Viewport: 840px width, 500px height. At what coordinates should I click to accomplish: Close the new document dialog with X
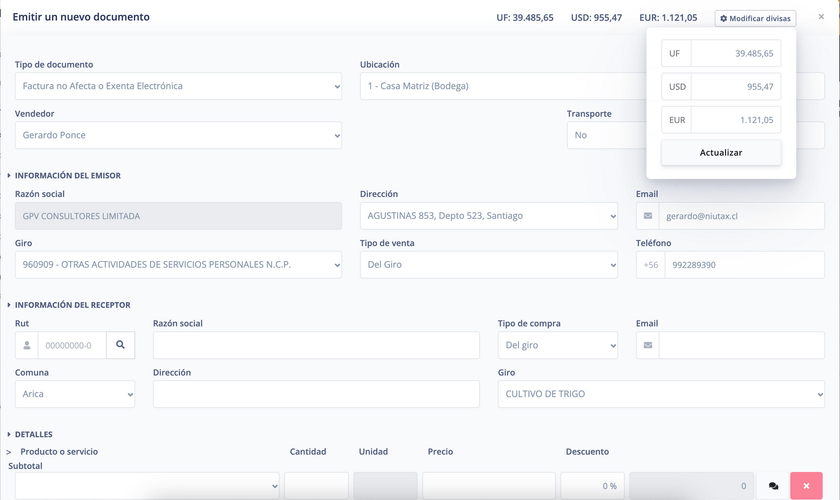821,17
